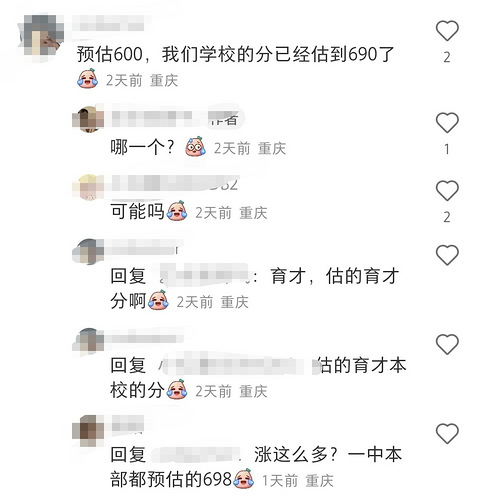Image resolution: width=480 pixels, height=502 pixels.
Task: Open avatar beside the 涨这么多 reply
Action: (88, 431)
